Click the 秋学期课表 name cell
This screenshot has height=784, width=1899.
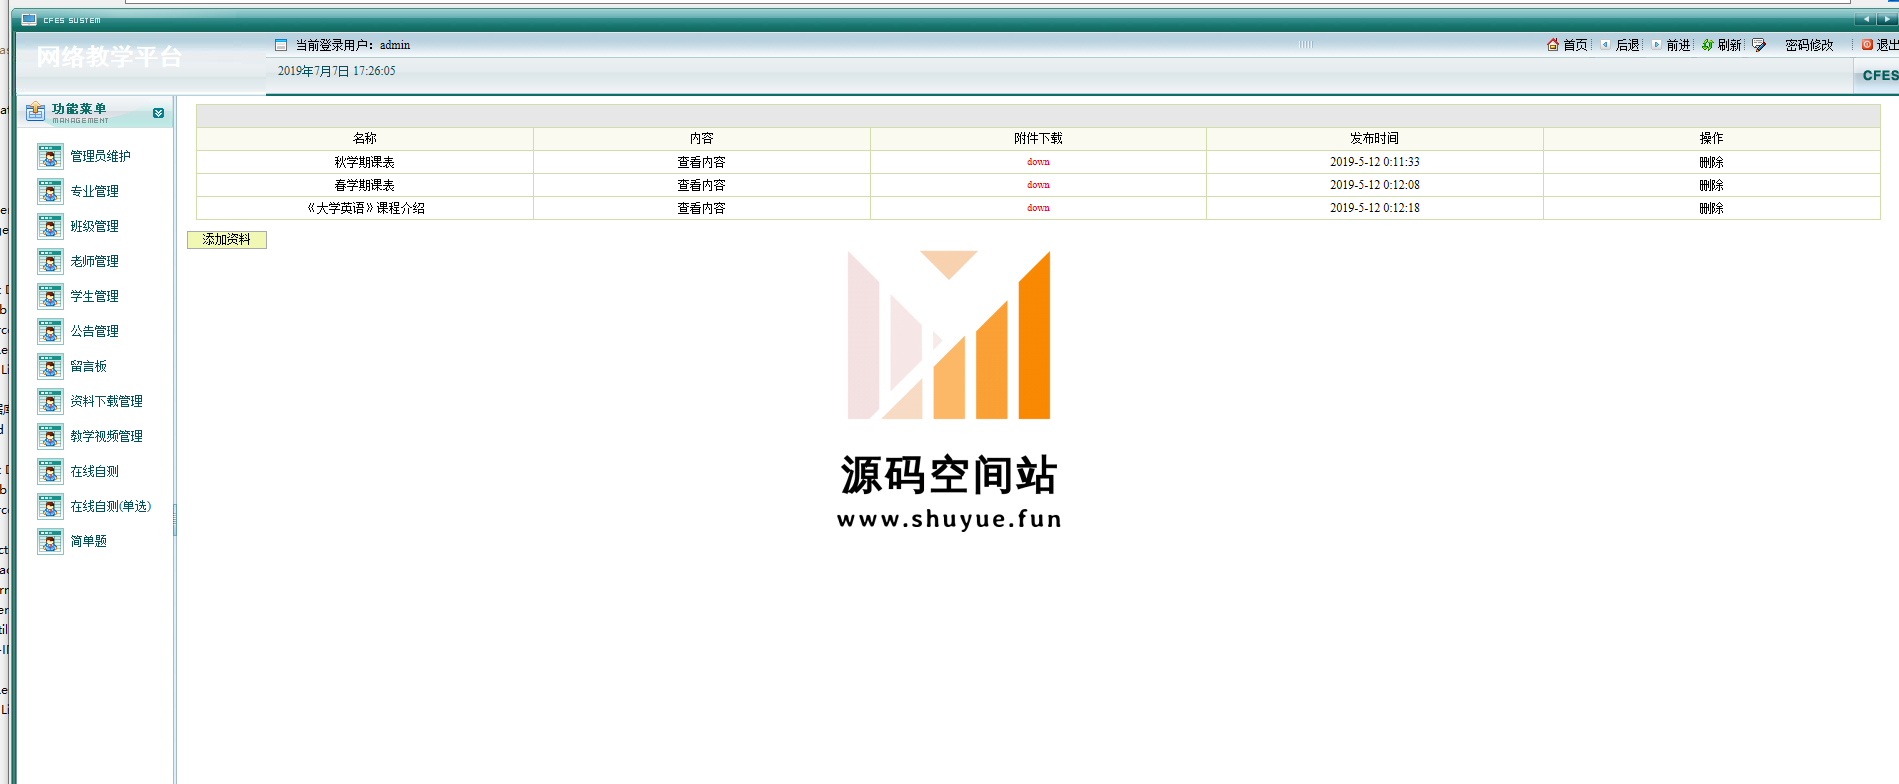point(365,162)
